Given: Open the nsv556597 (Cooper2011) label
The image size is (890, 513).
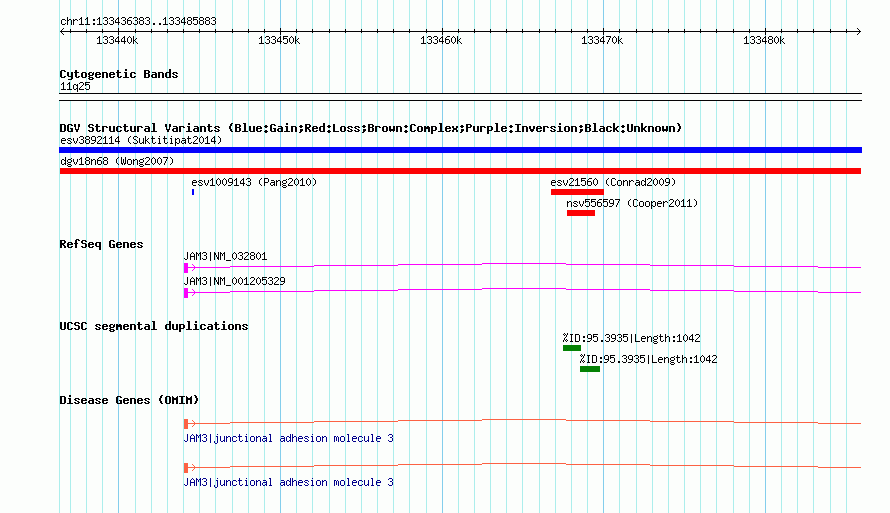Looking at the screenshot, I should pos(632,203).
